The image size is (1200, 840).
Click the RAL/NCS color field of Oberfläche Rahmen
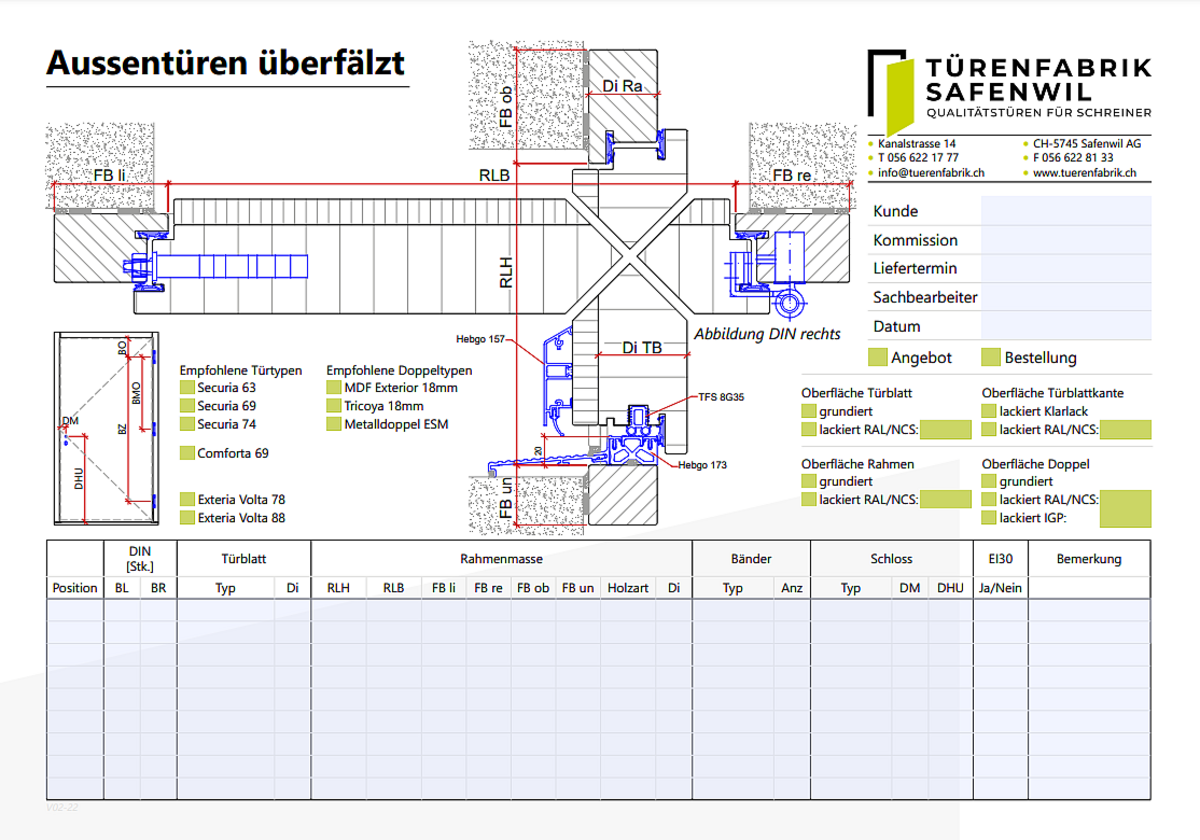(945, 500)
